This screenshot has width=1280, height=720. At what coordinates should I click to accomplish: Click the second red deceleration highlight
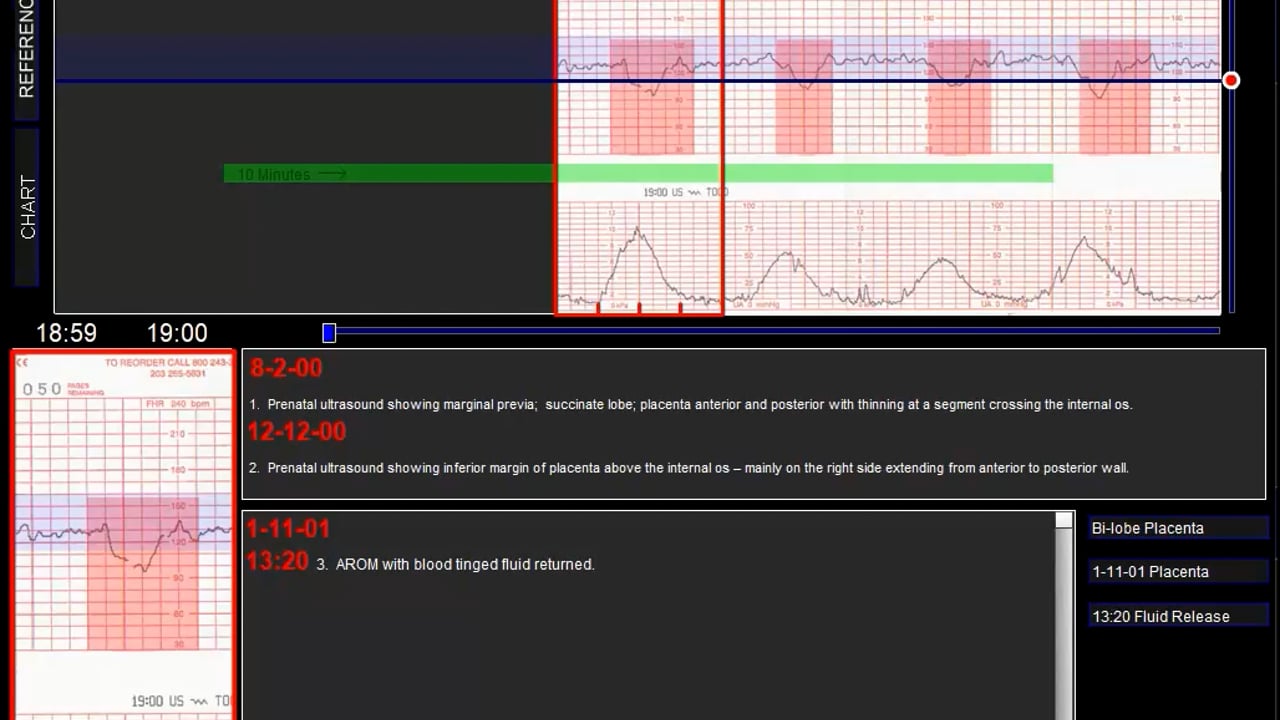804,96
